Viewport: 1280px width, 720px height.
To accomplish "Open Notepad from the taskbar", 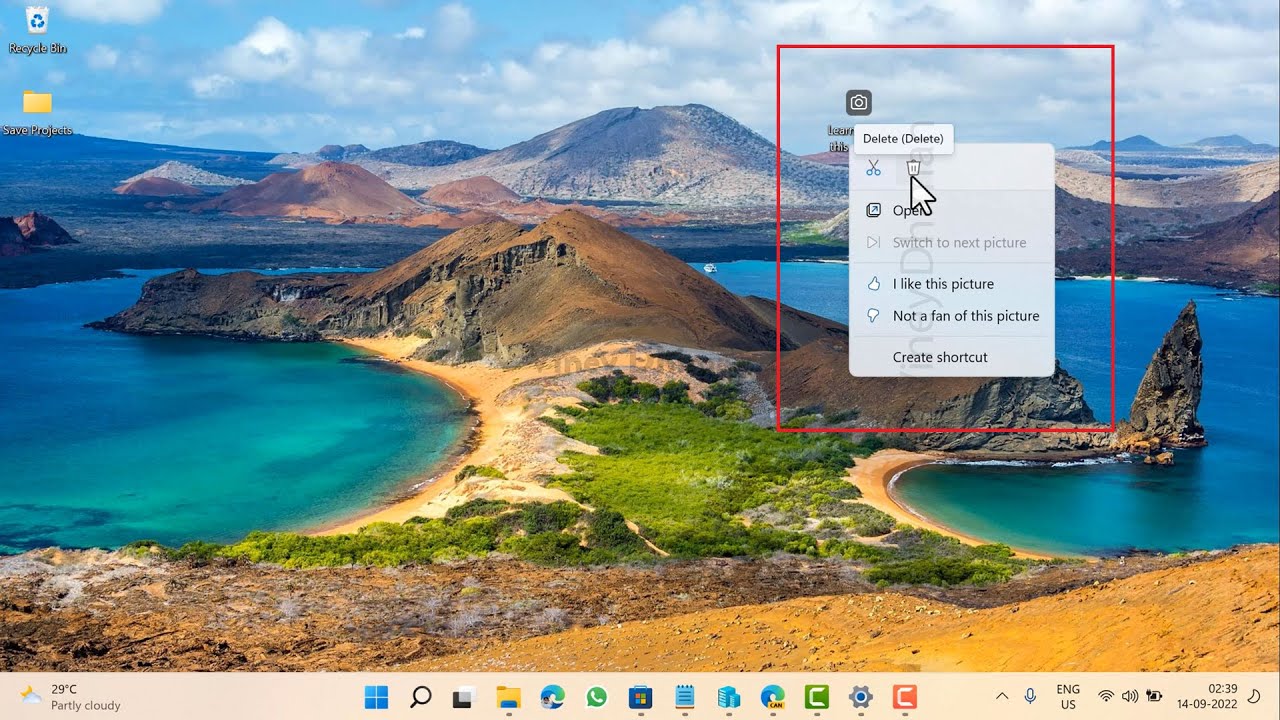I will (685, 697).
